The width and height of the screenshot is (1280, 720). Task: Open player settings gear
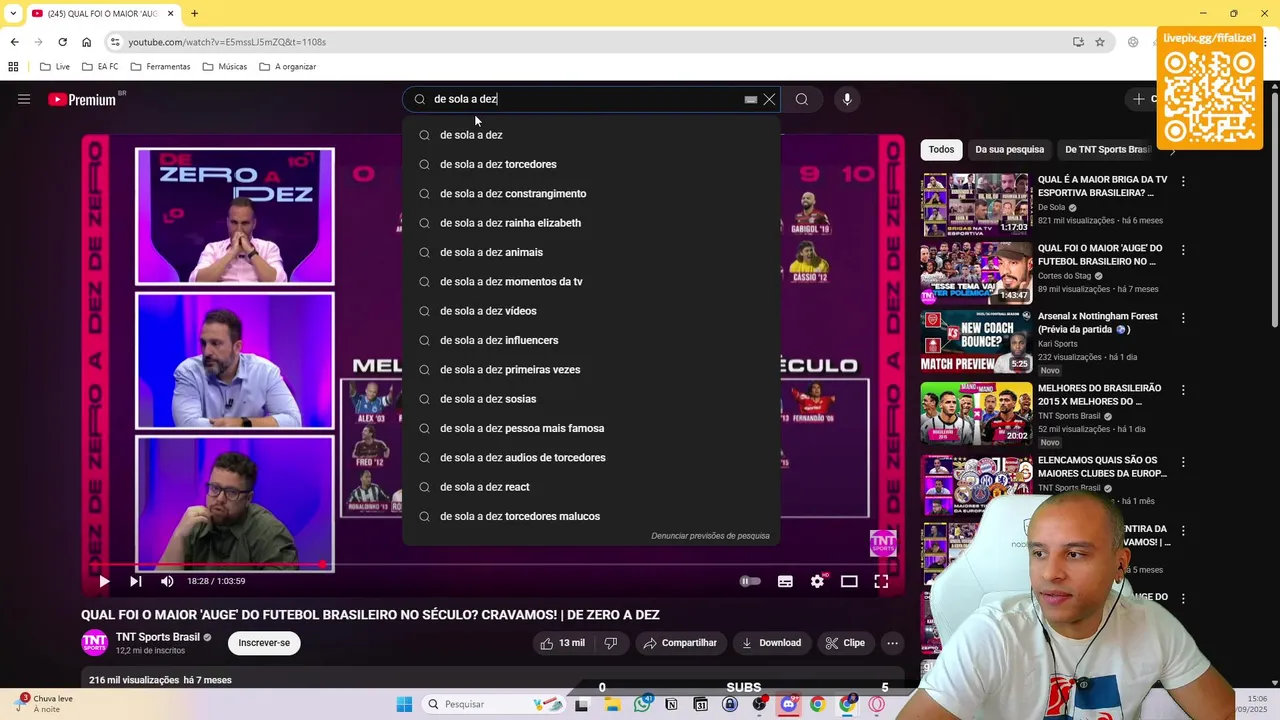818,581
